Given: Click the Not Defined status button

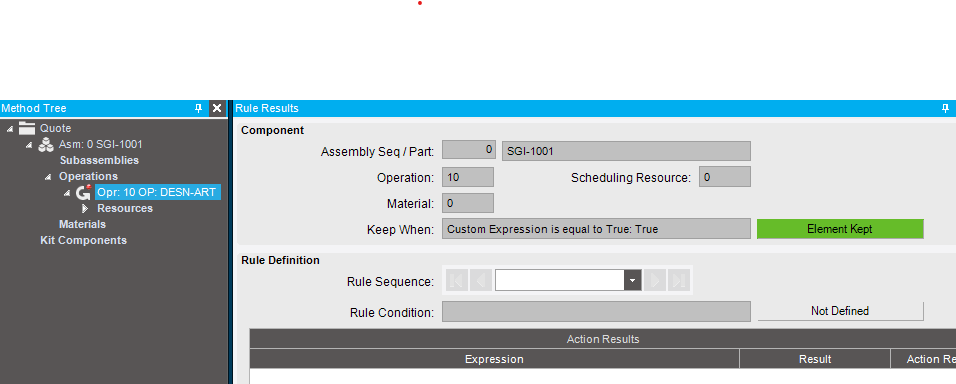Looking at the screenshot, I should pos(840,311).
